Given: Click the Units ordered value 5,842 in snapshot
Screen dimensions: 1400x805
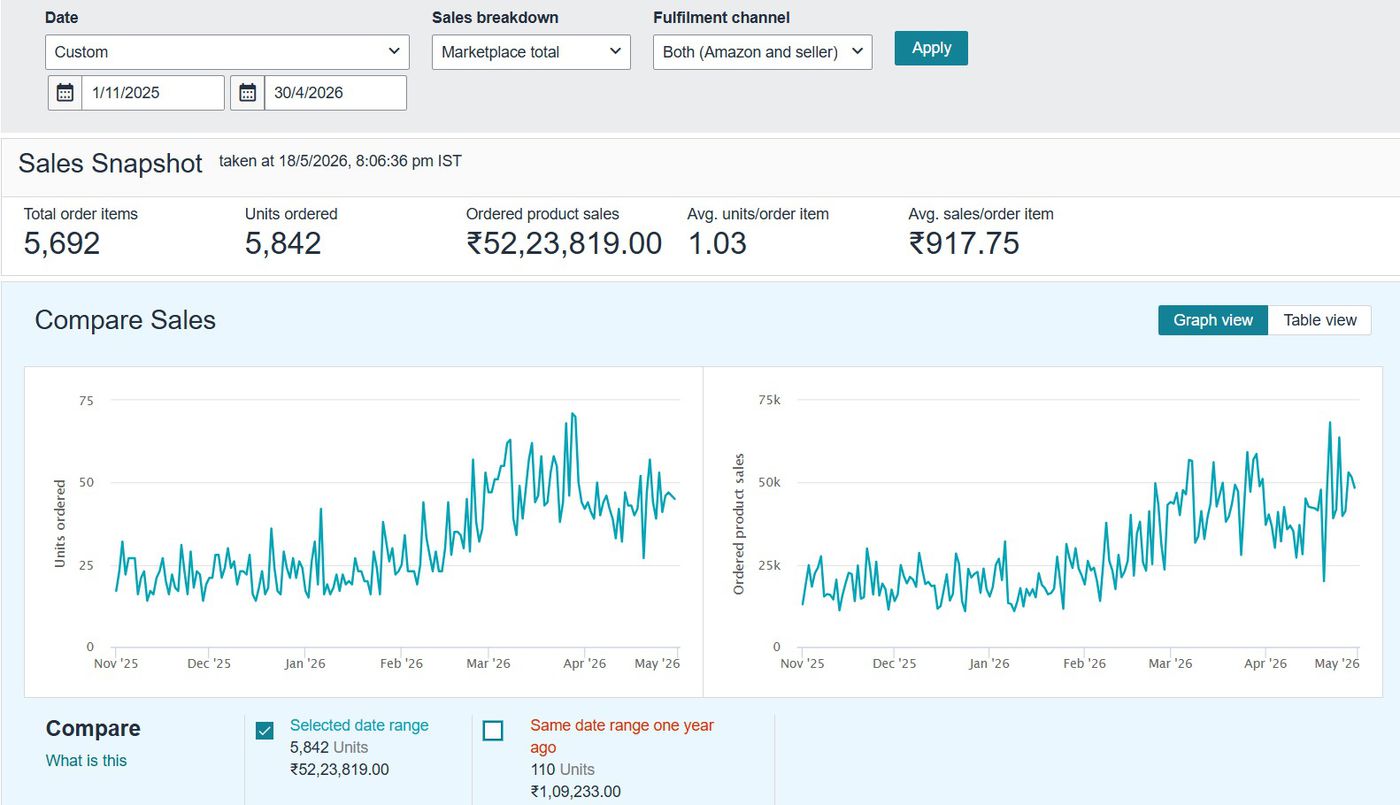Looking at the screenshot, I should (283, 243).
